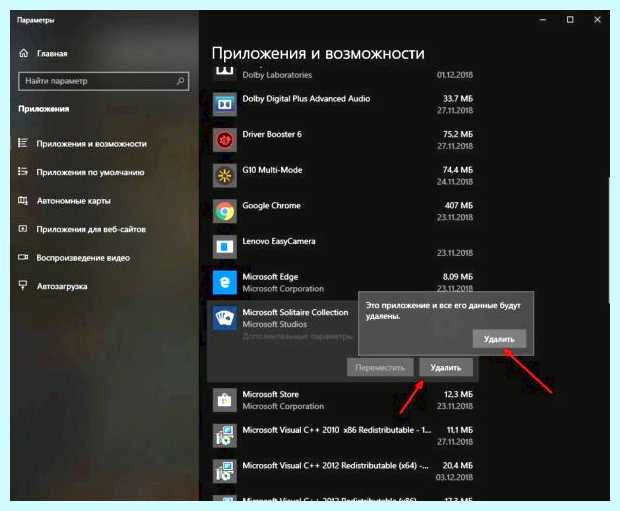
Task: Click the Lenovo EasyCamera app icon
Action: pos(225,247)
